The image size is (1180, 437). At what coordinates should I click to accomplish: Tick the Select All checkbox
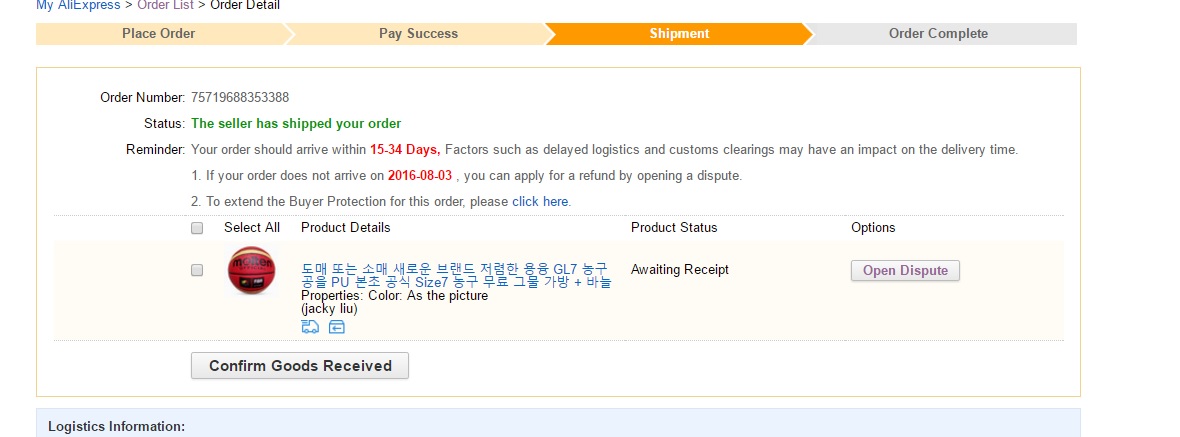click(197, 228)
